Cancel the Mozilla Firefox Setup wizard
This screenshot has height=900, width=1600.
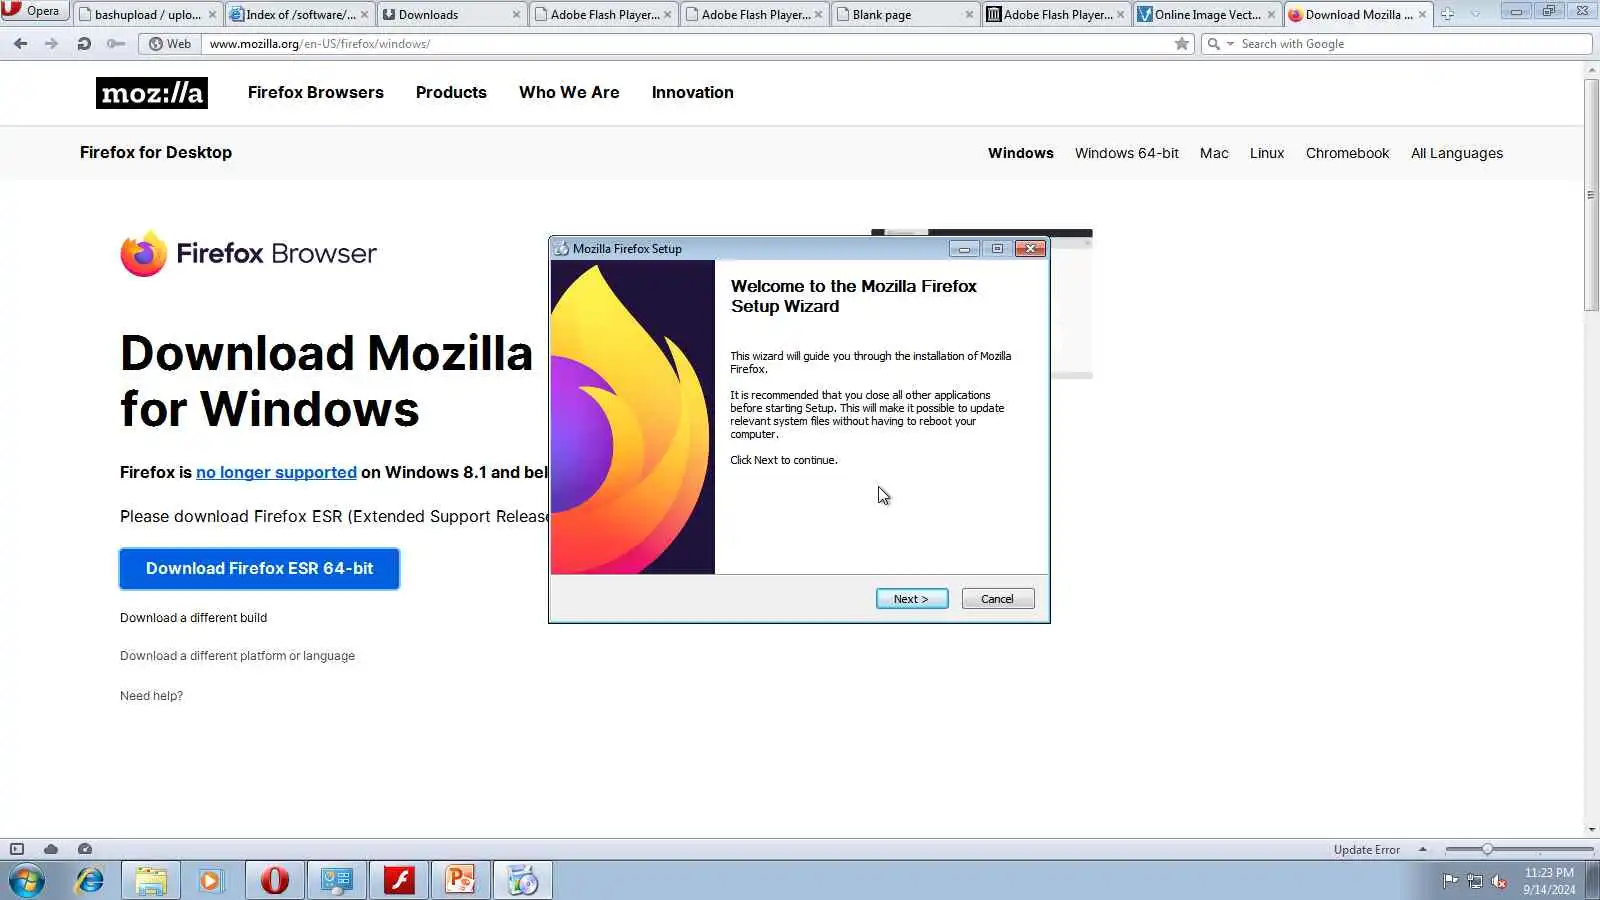tap(998, 599)
